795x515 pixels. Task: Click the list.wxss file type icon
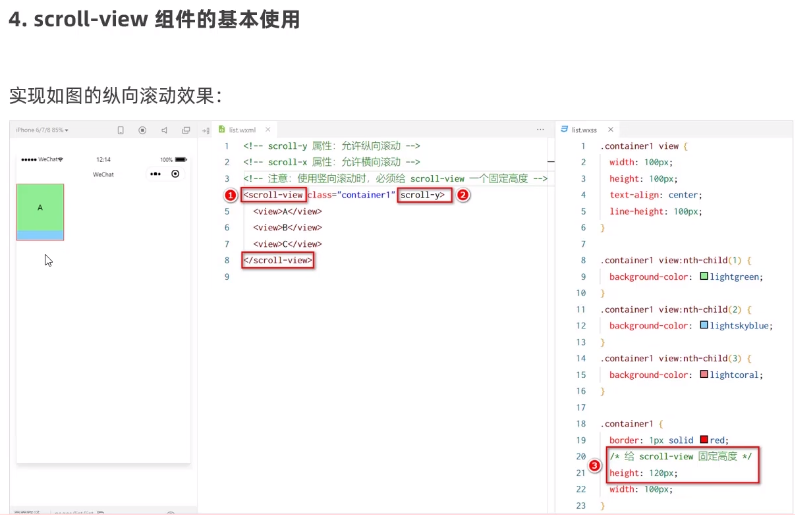tap(564, 129)
